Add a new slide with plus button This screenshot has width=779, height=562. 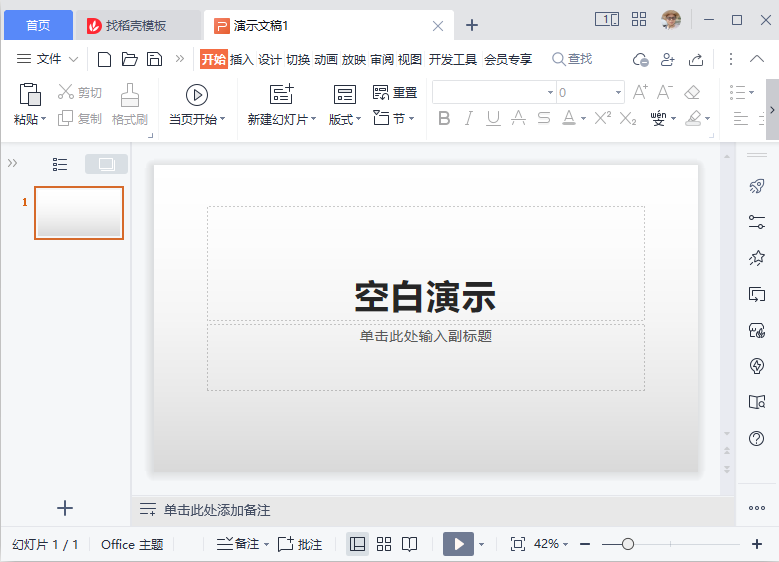point(65,508)
